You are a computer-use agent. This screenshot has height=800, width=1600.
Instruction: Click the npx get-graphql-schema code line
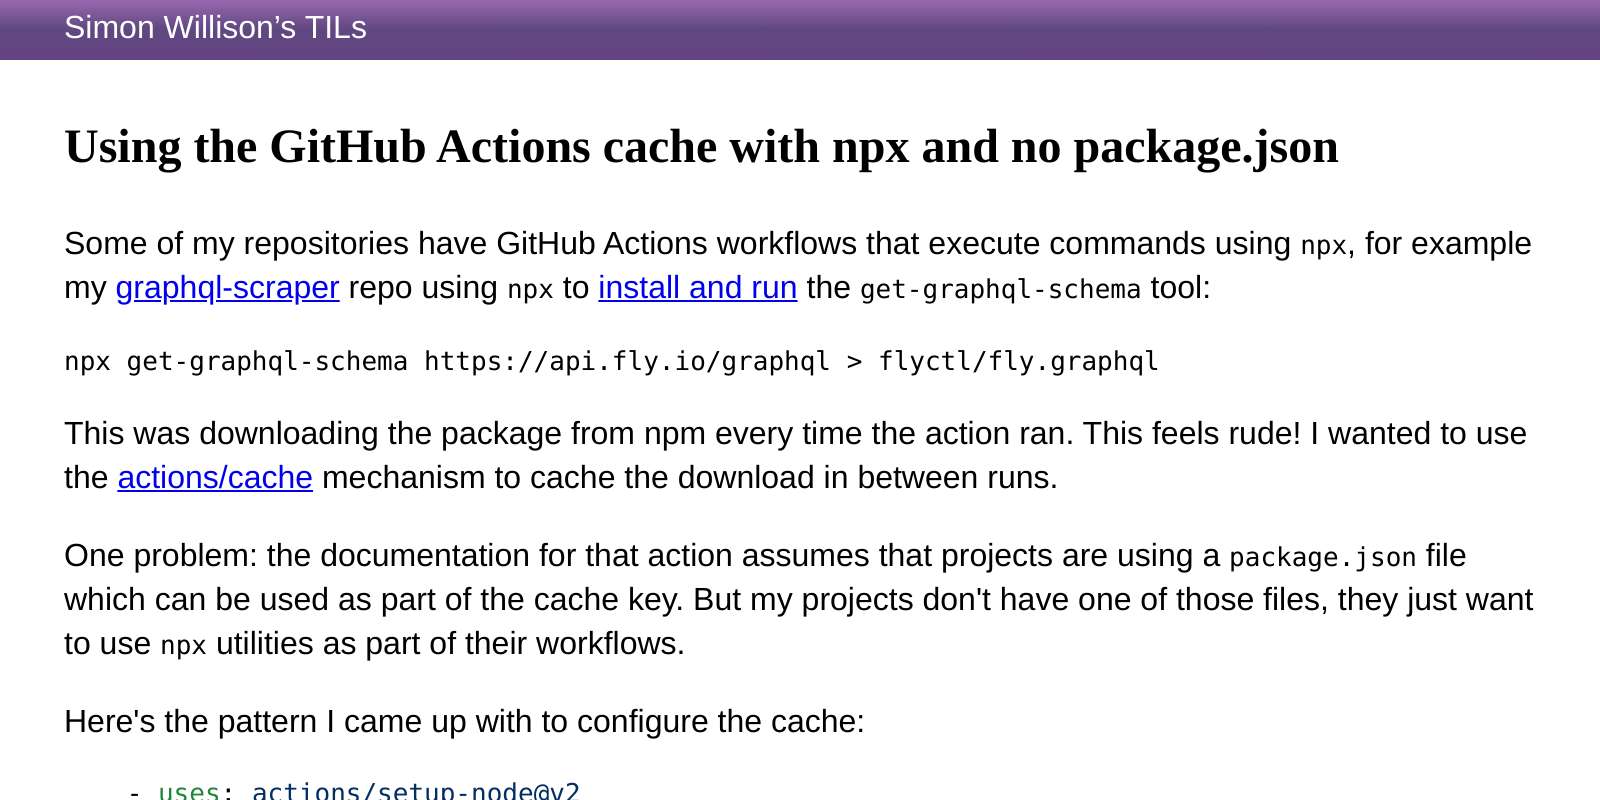point(611,361)
